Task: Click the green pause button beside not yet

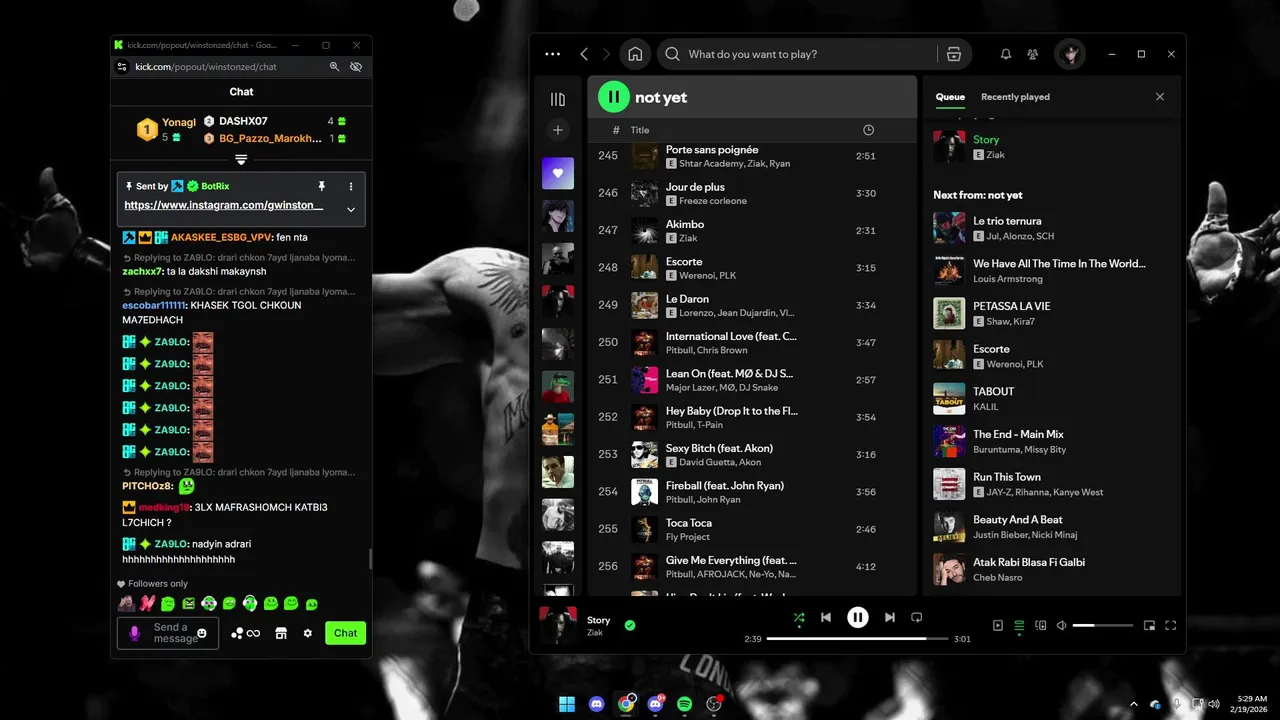Action: [x=613, y=97]
